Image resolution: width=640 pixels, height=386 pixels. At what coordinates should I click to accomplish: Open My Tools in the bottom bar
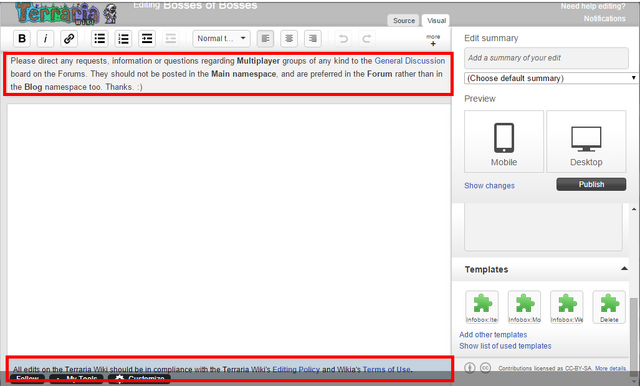point(77,379)
